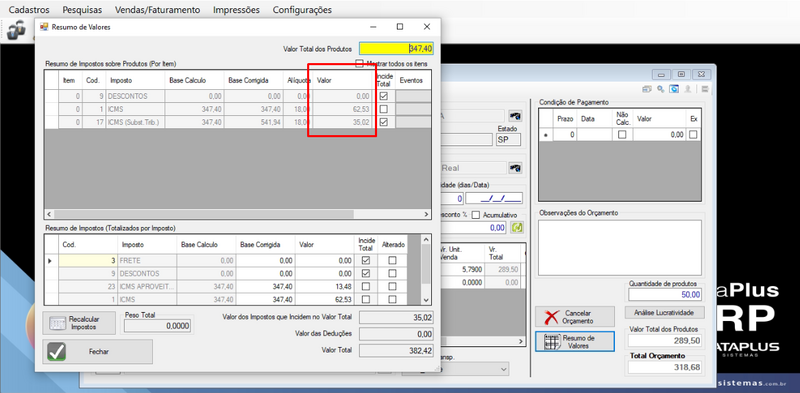
Task: Click the Resumo de Valores button in budget window
Action: [x=575, y=341]
